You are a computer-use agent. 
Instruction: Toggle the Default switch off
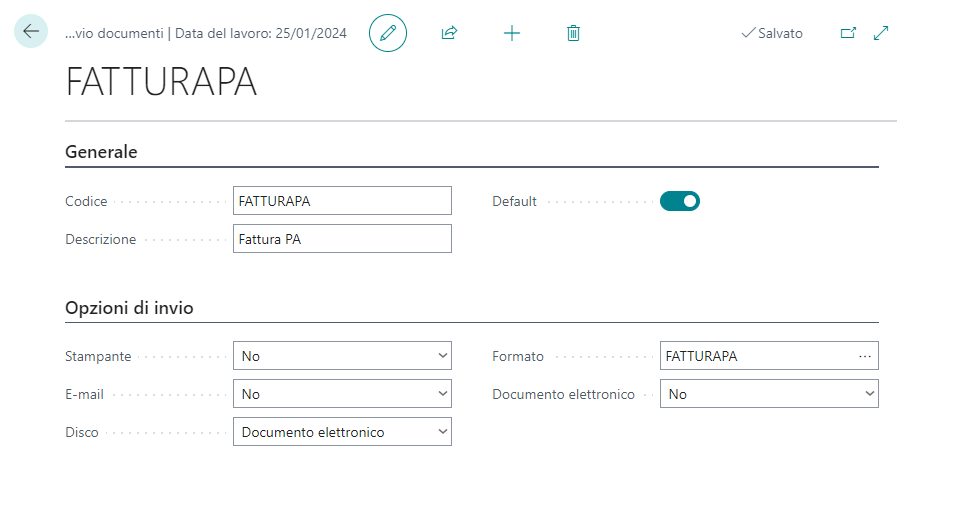pyautogui.click(x=680, y=201)
